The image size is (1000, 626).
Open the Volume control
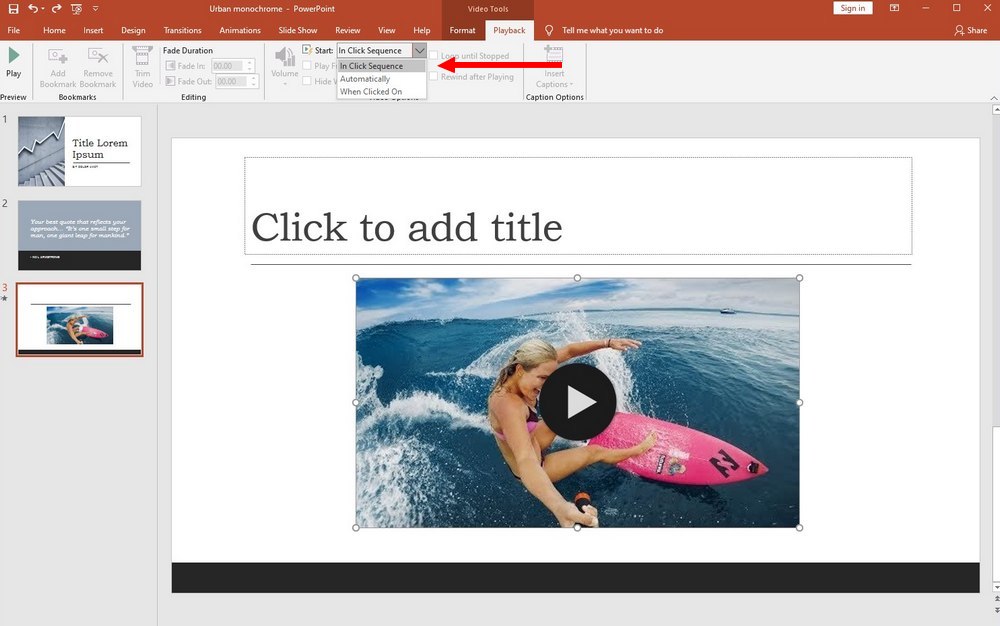[285, 65]
